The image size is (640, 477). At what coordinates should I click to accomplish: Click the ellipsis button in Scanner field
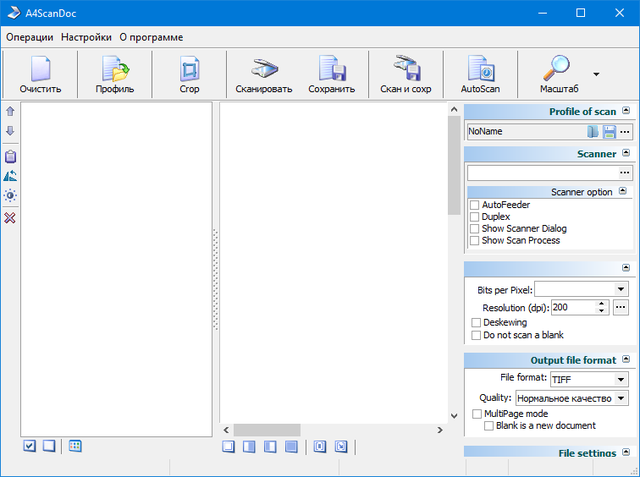[x=625, y=173]
